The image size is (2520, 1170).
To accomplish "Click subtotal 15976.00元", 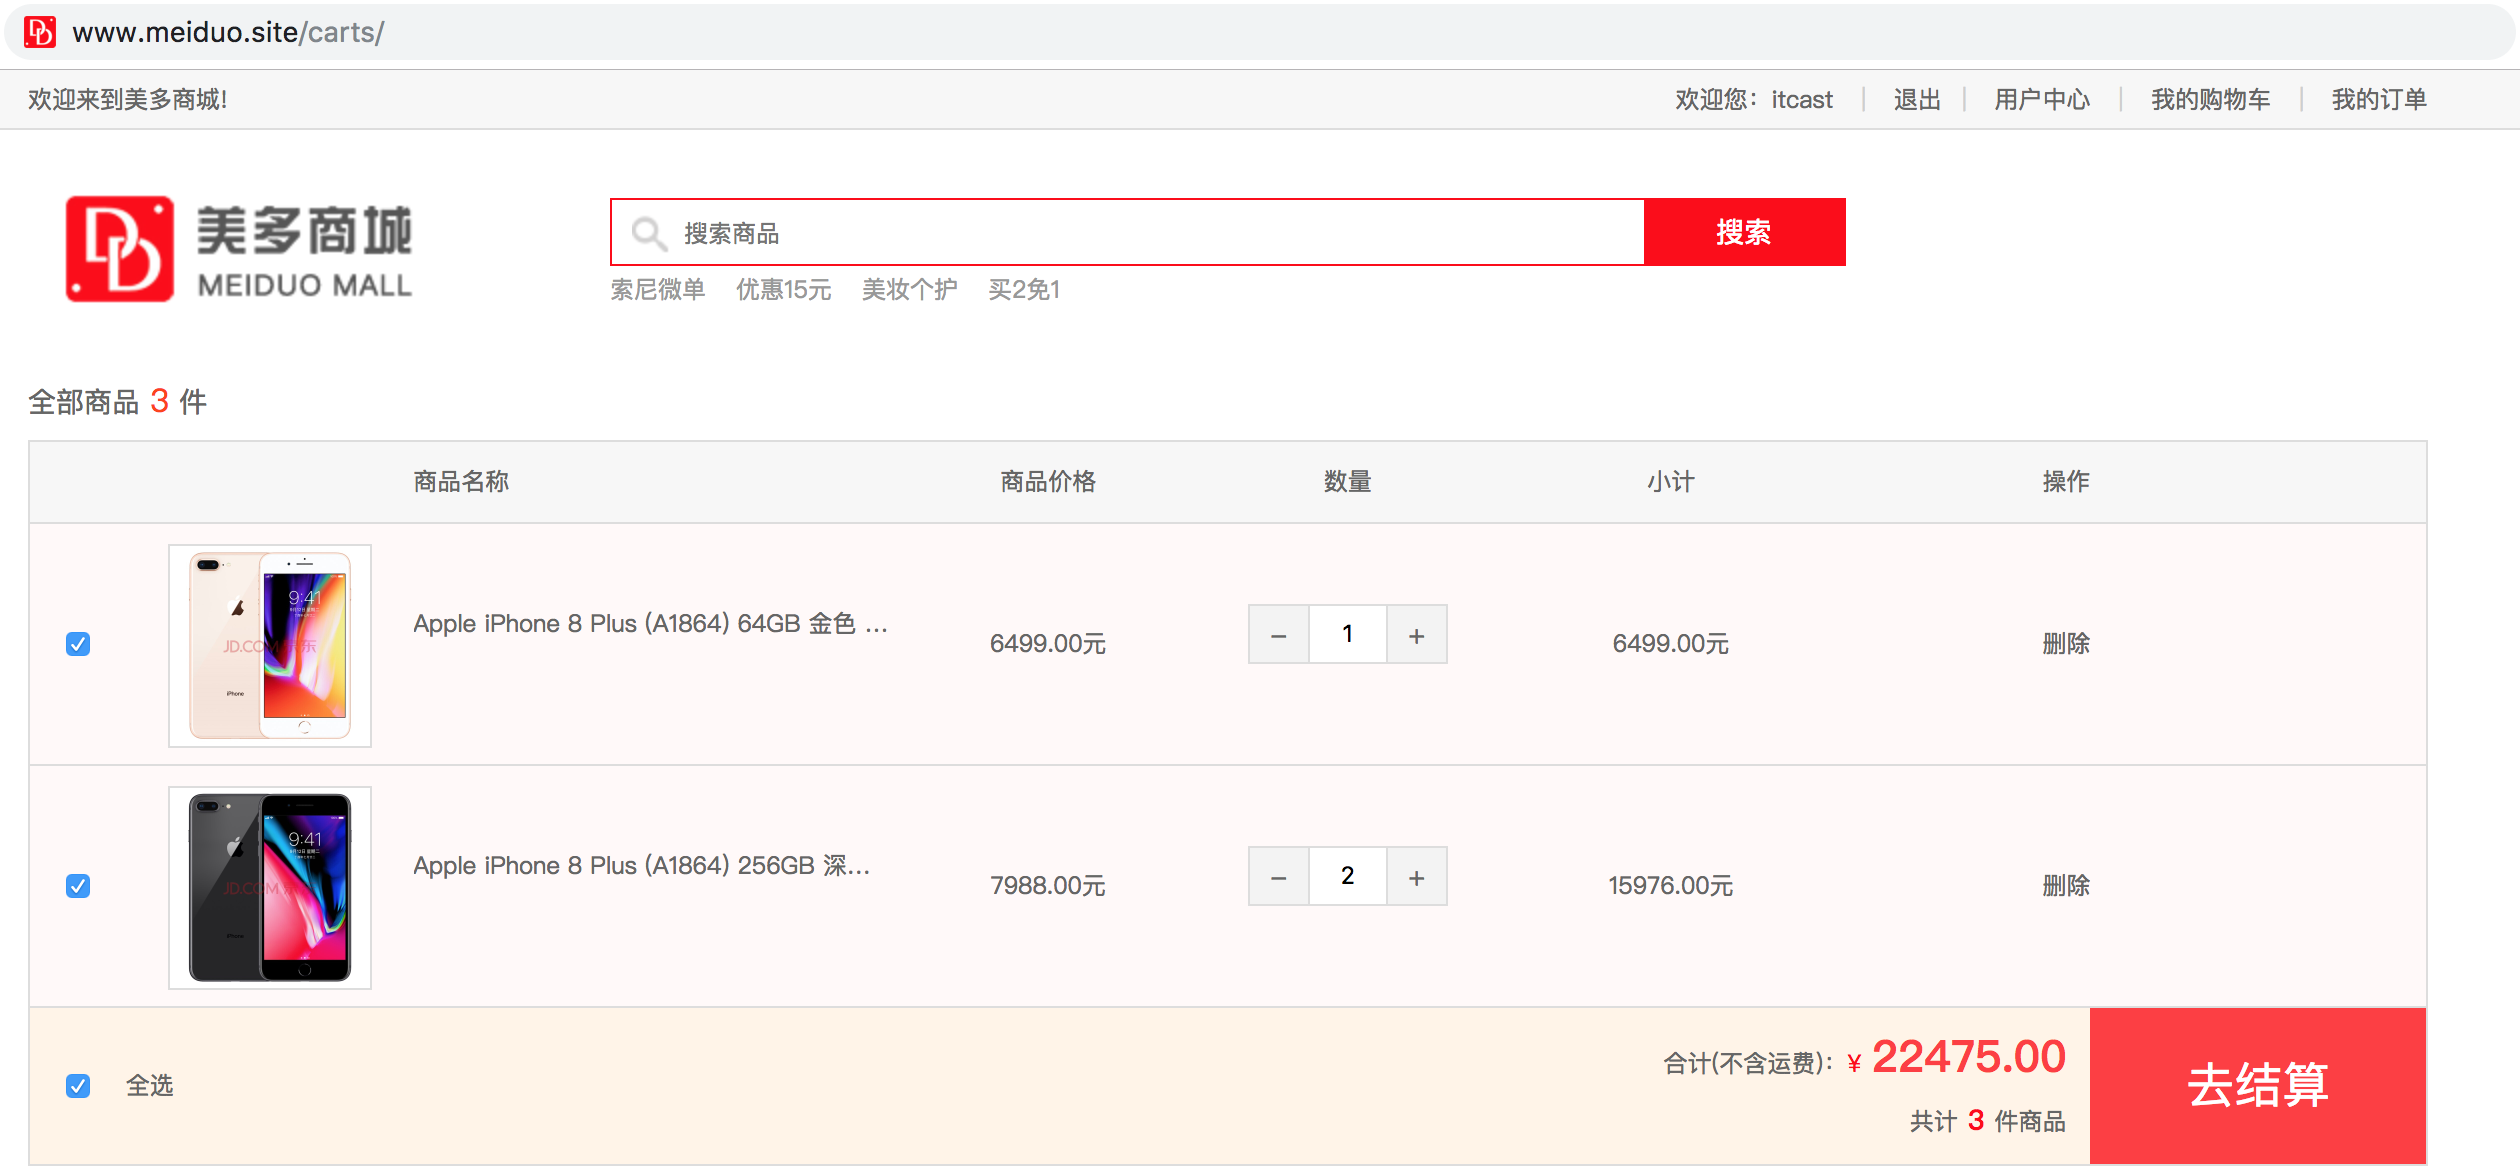I will [1671, 886].
